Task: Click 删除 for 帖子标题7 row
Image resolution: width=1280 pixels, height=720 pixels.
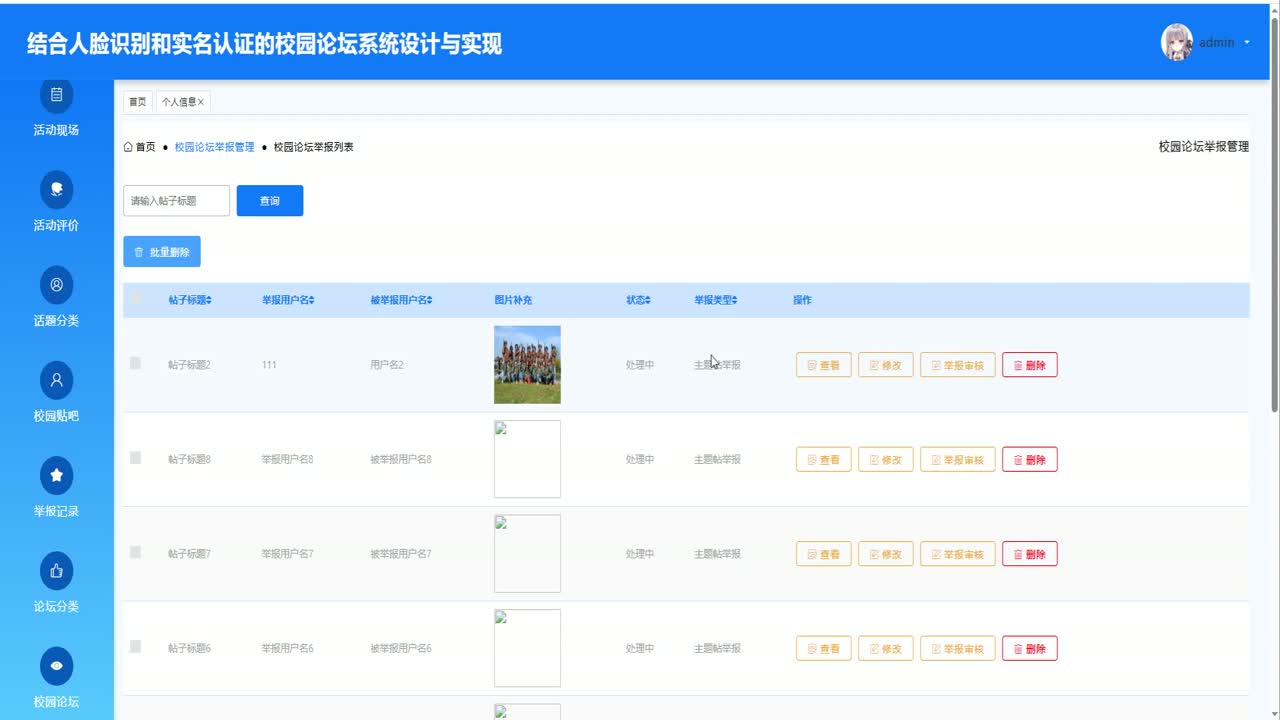Action: pos(1030,554)
